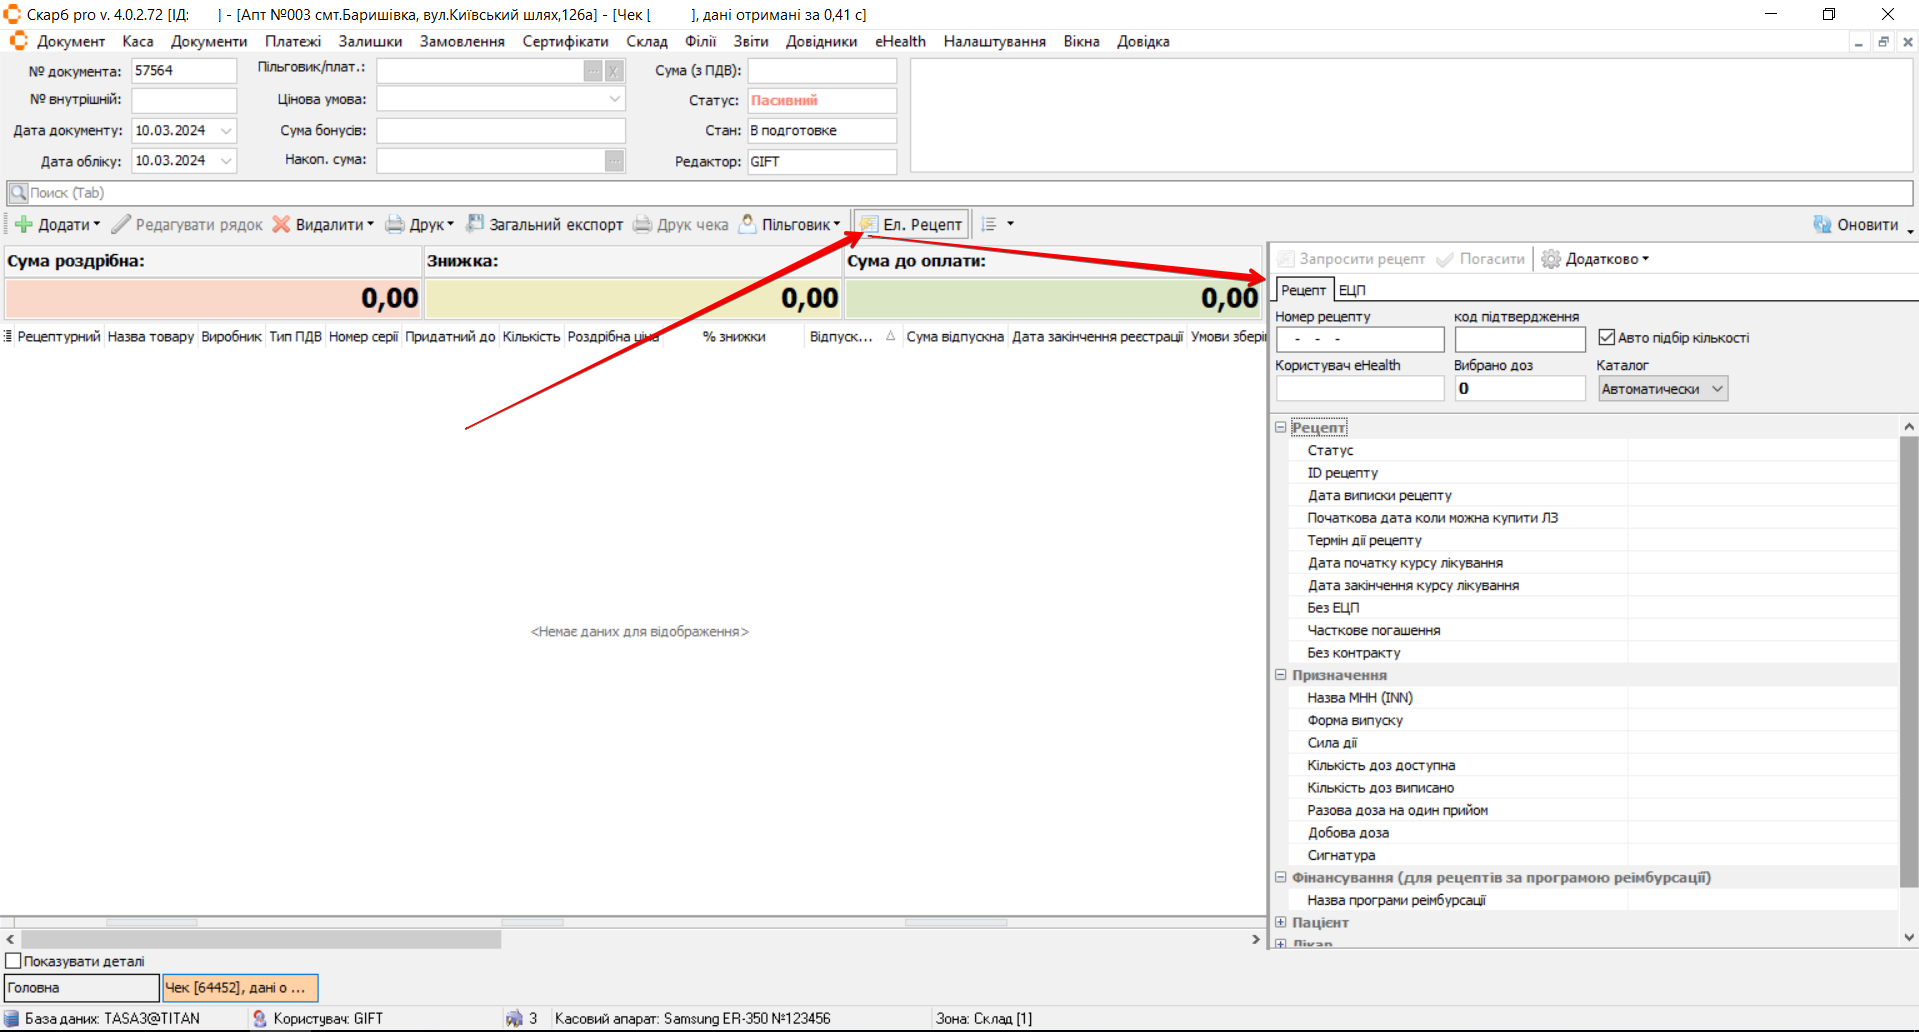Click the green plus Додати icon
Viewport: 1919px width, 1032px height.
tap(24, 225)
